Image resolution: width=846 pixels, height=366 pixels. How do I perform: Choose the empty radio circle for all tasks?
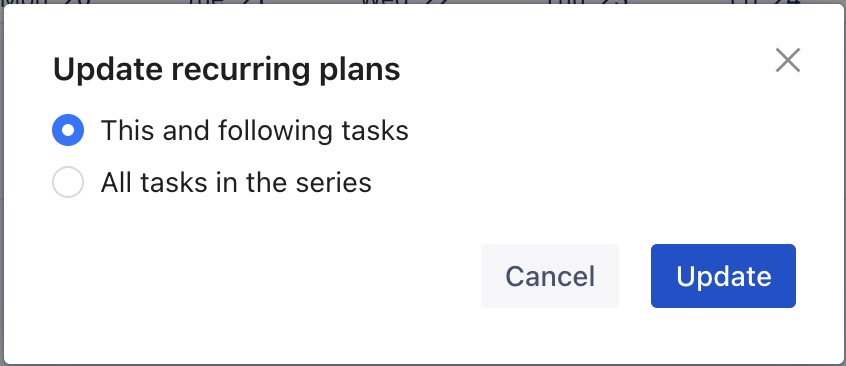pos(68,182)
